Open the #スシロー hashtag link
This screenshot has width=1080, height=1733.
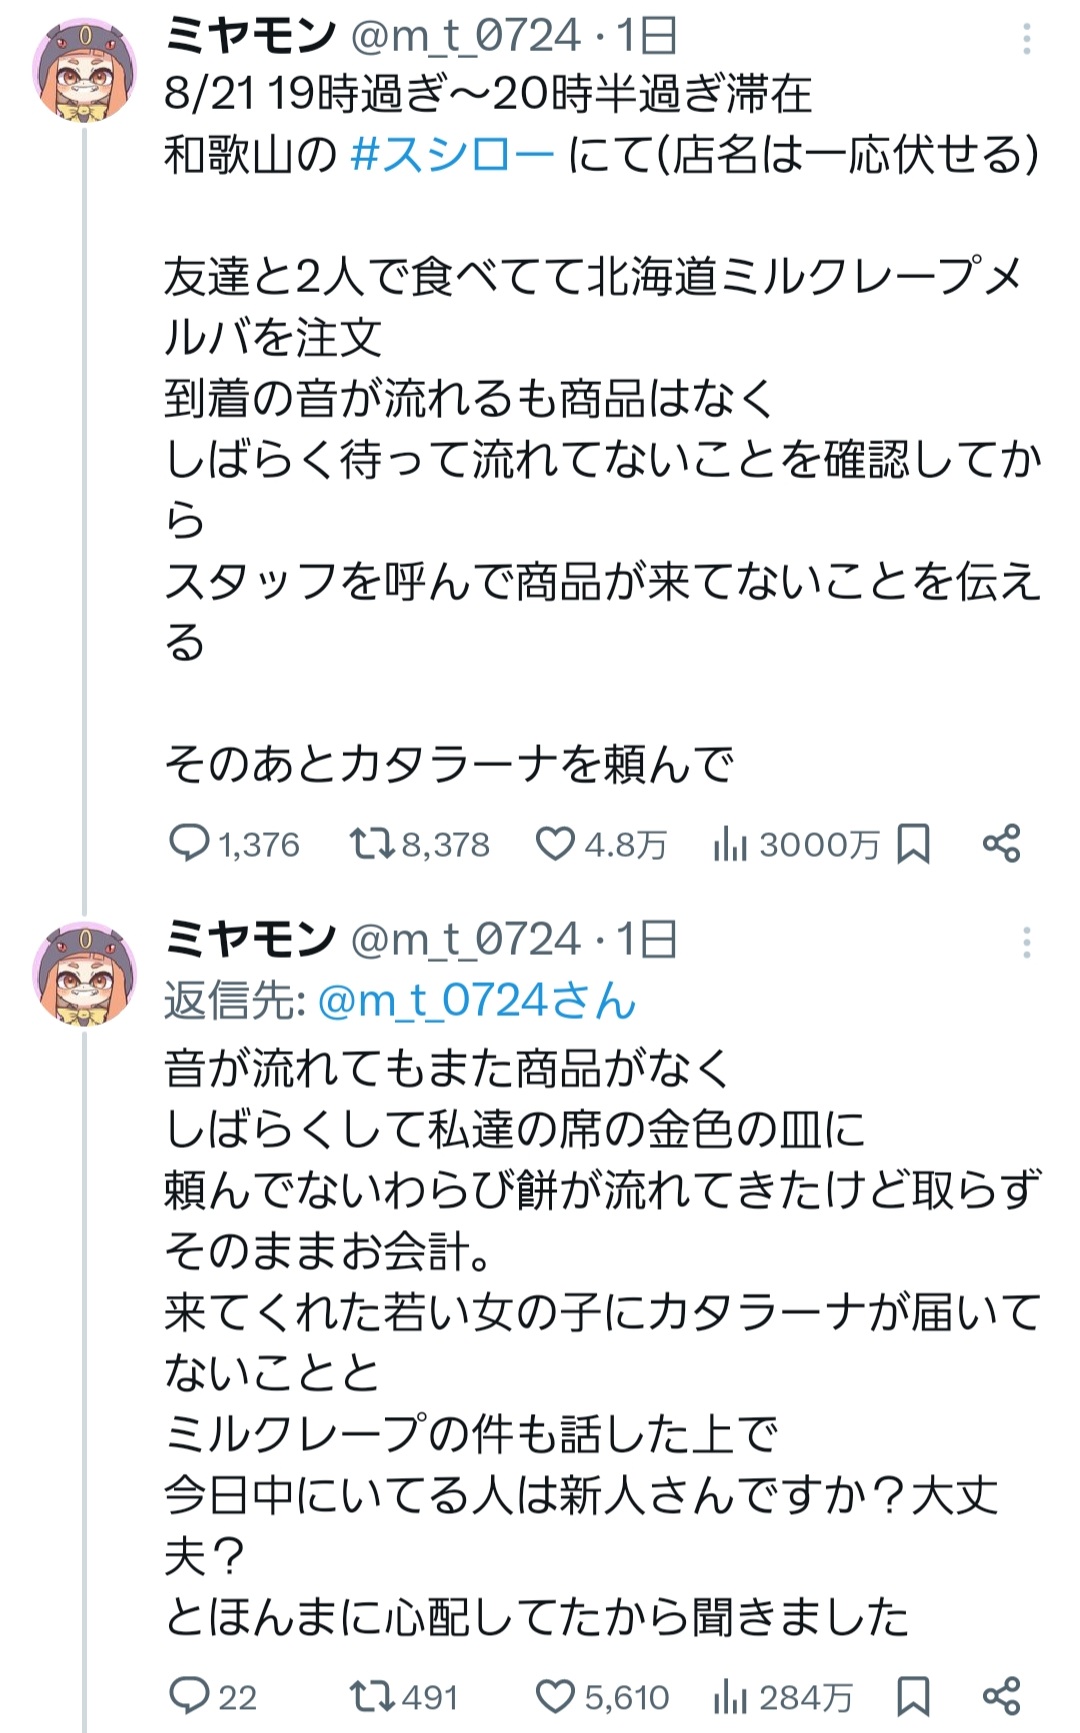tap(453, 155)
